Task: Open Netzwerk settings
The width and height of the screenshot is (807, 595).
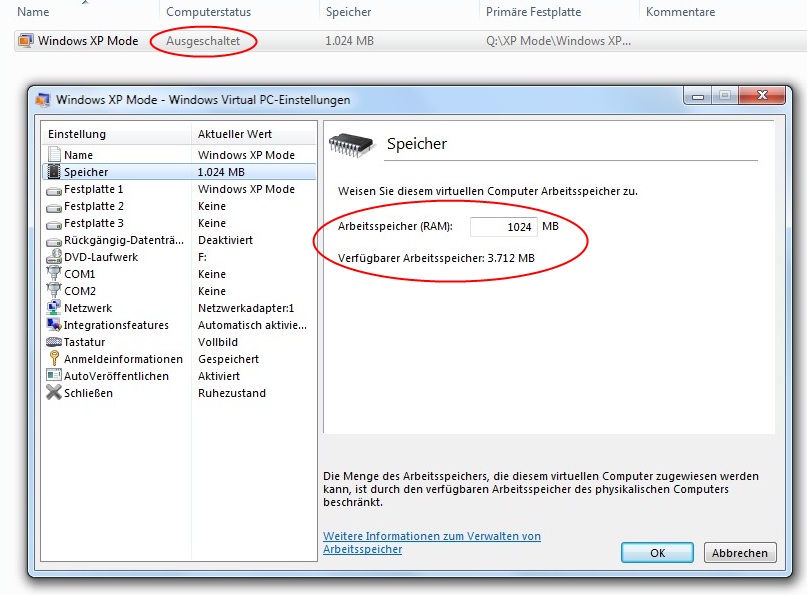Action: pyautogui.click(x=179, y=308)
